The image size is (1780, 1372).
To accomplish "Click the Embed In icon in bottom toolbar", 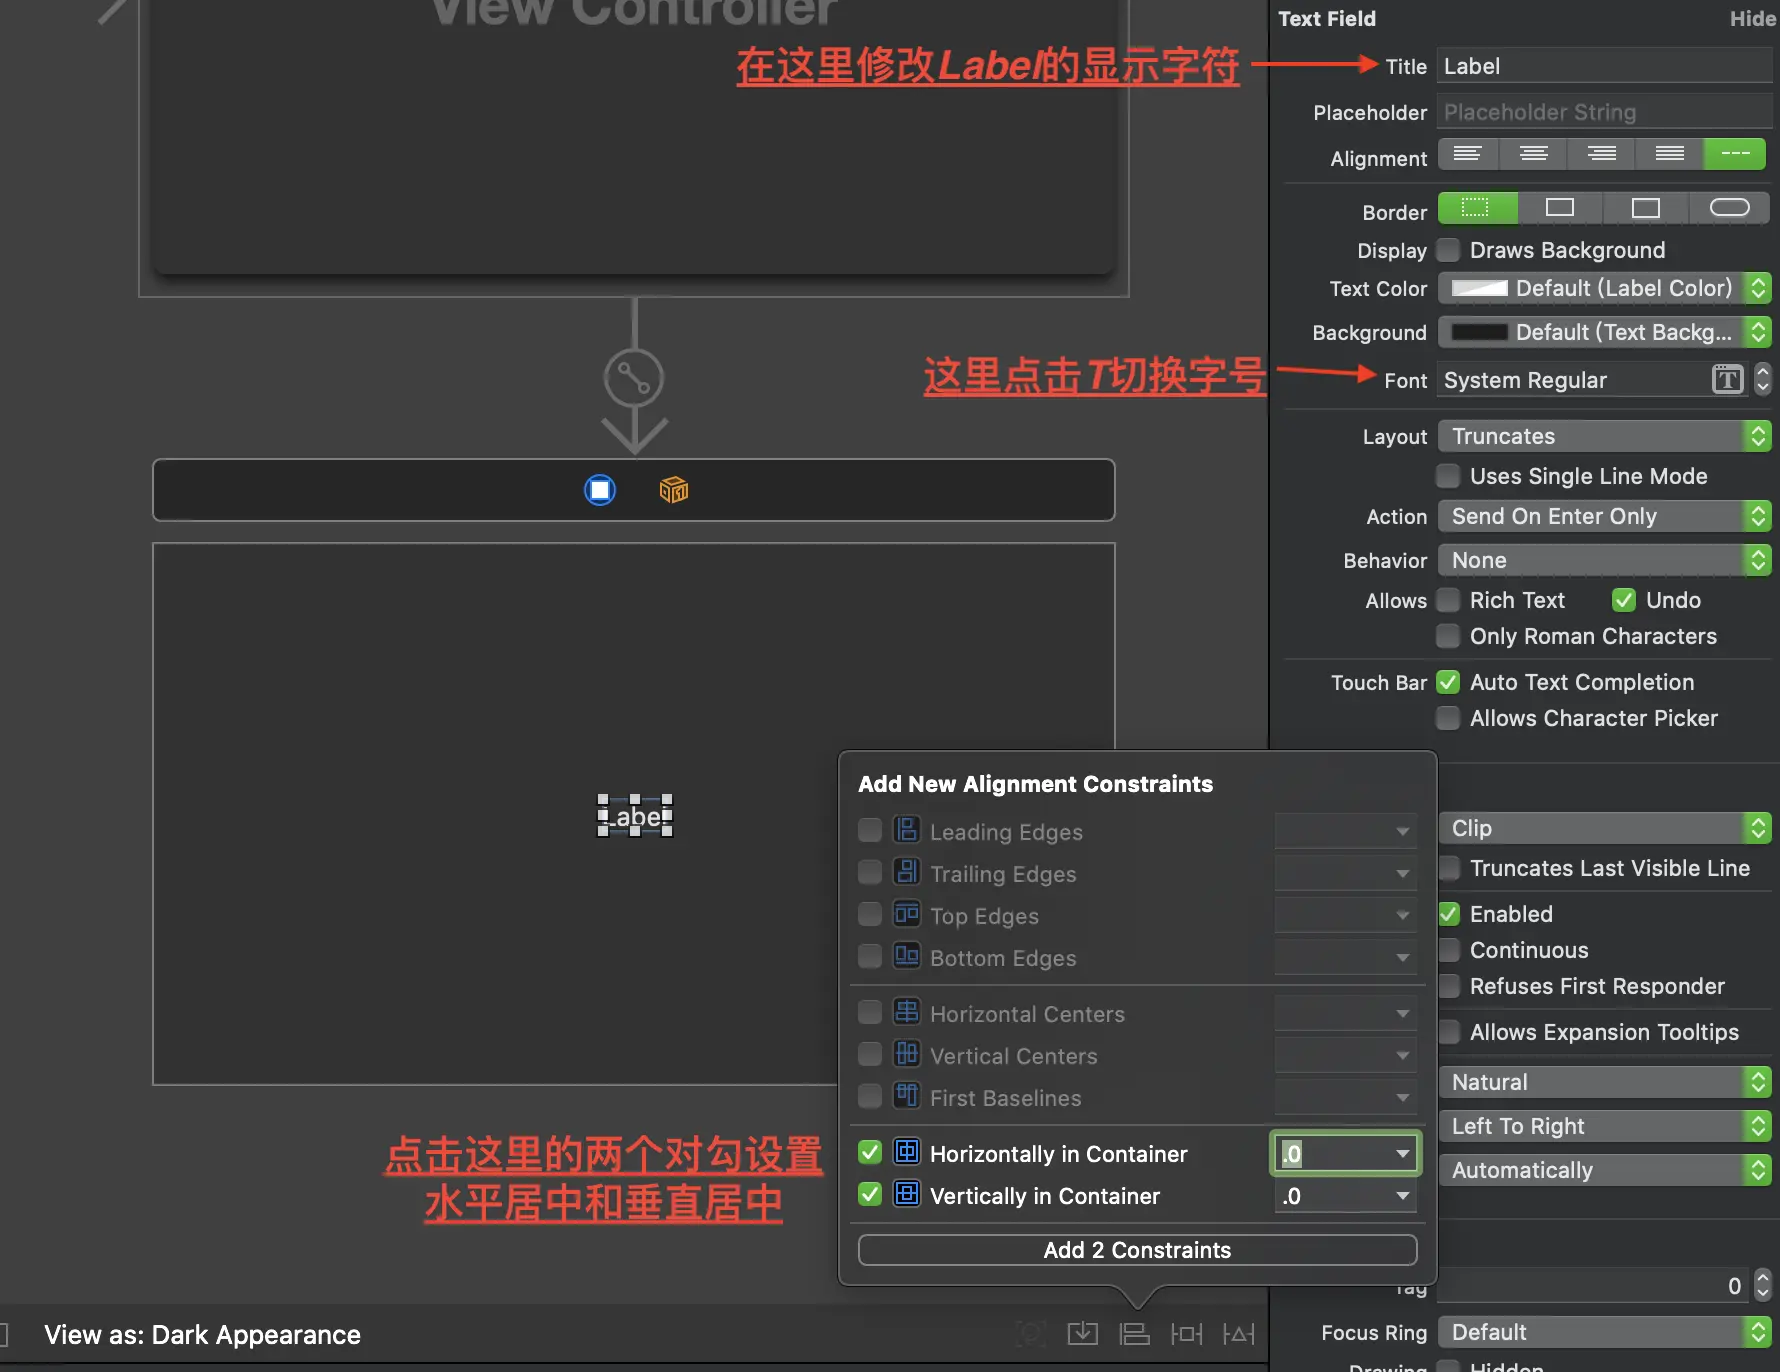I will (1082, 1334).
